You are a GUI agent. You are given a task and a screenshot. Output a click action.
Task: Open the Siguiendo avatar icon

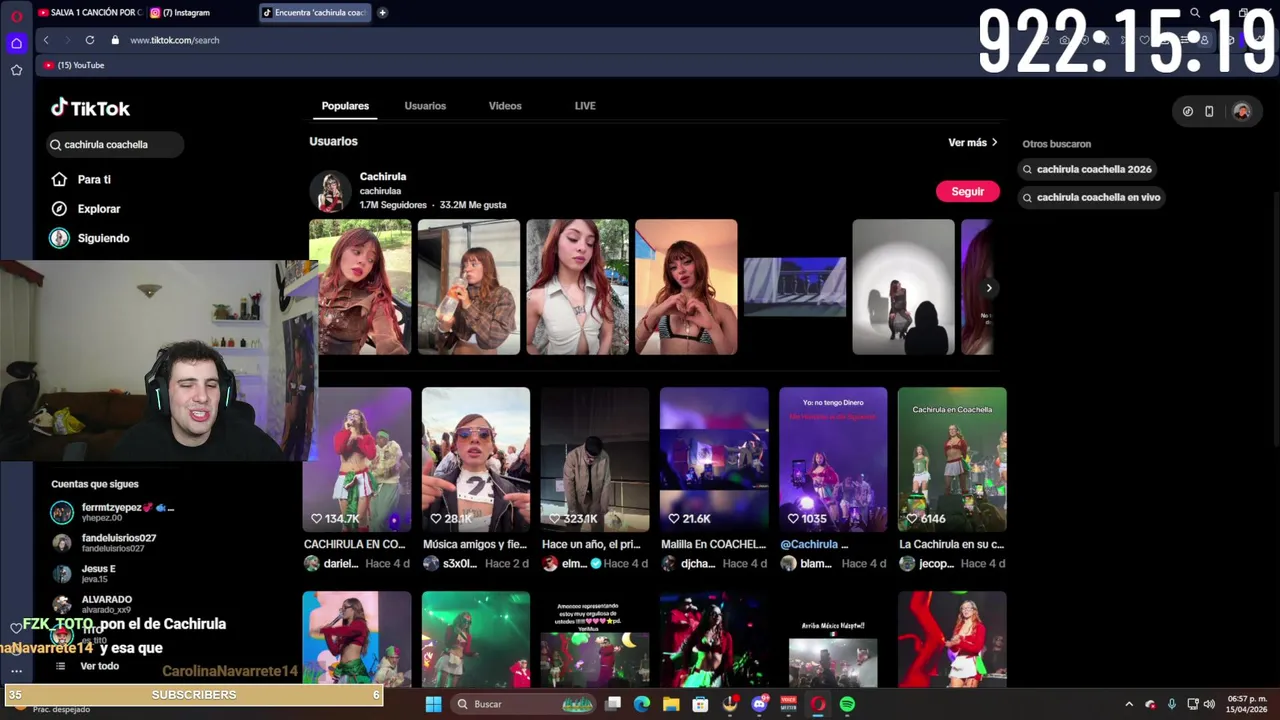coord(59,238)
